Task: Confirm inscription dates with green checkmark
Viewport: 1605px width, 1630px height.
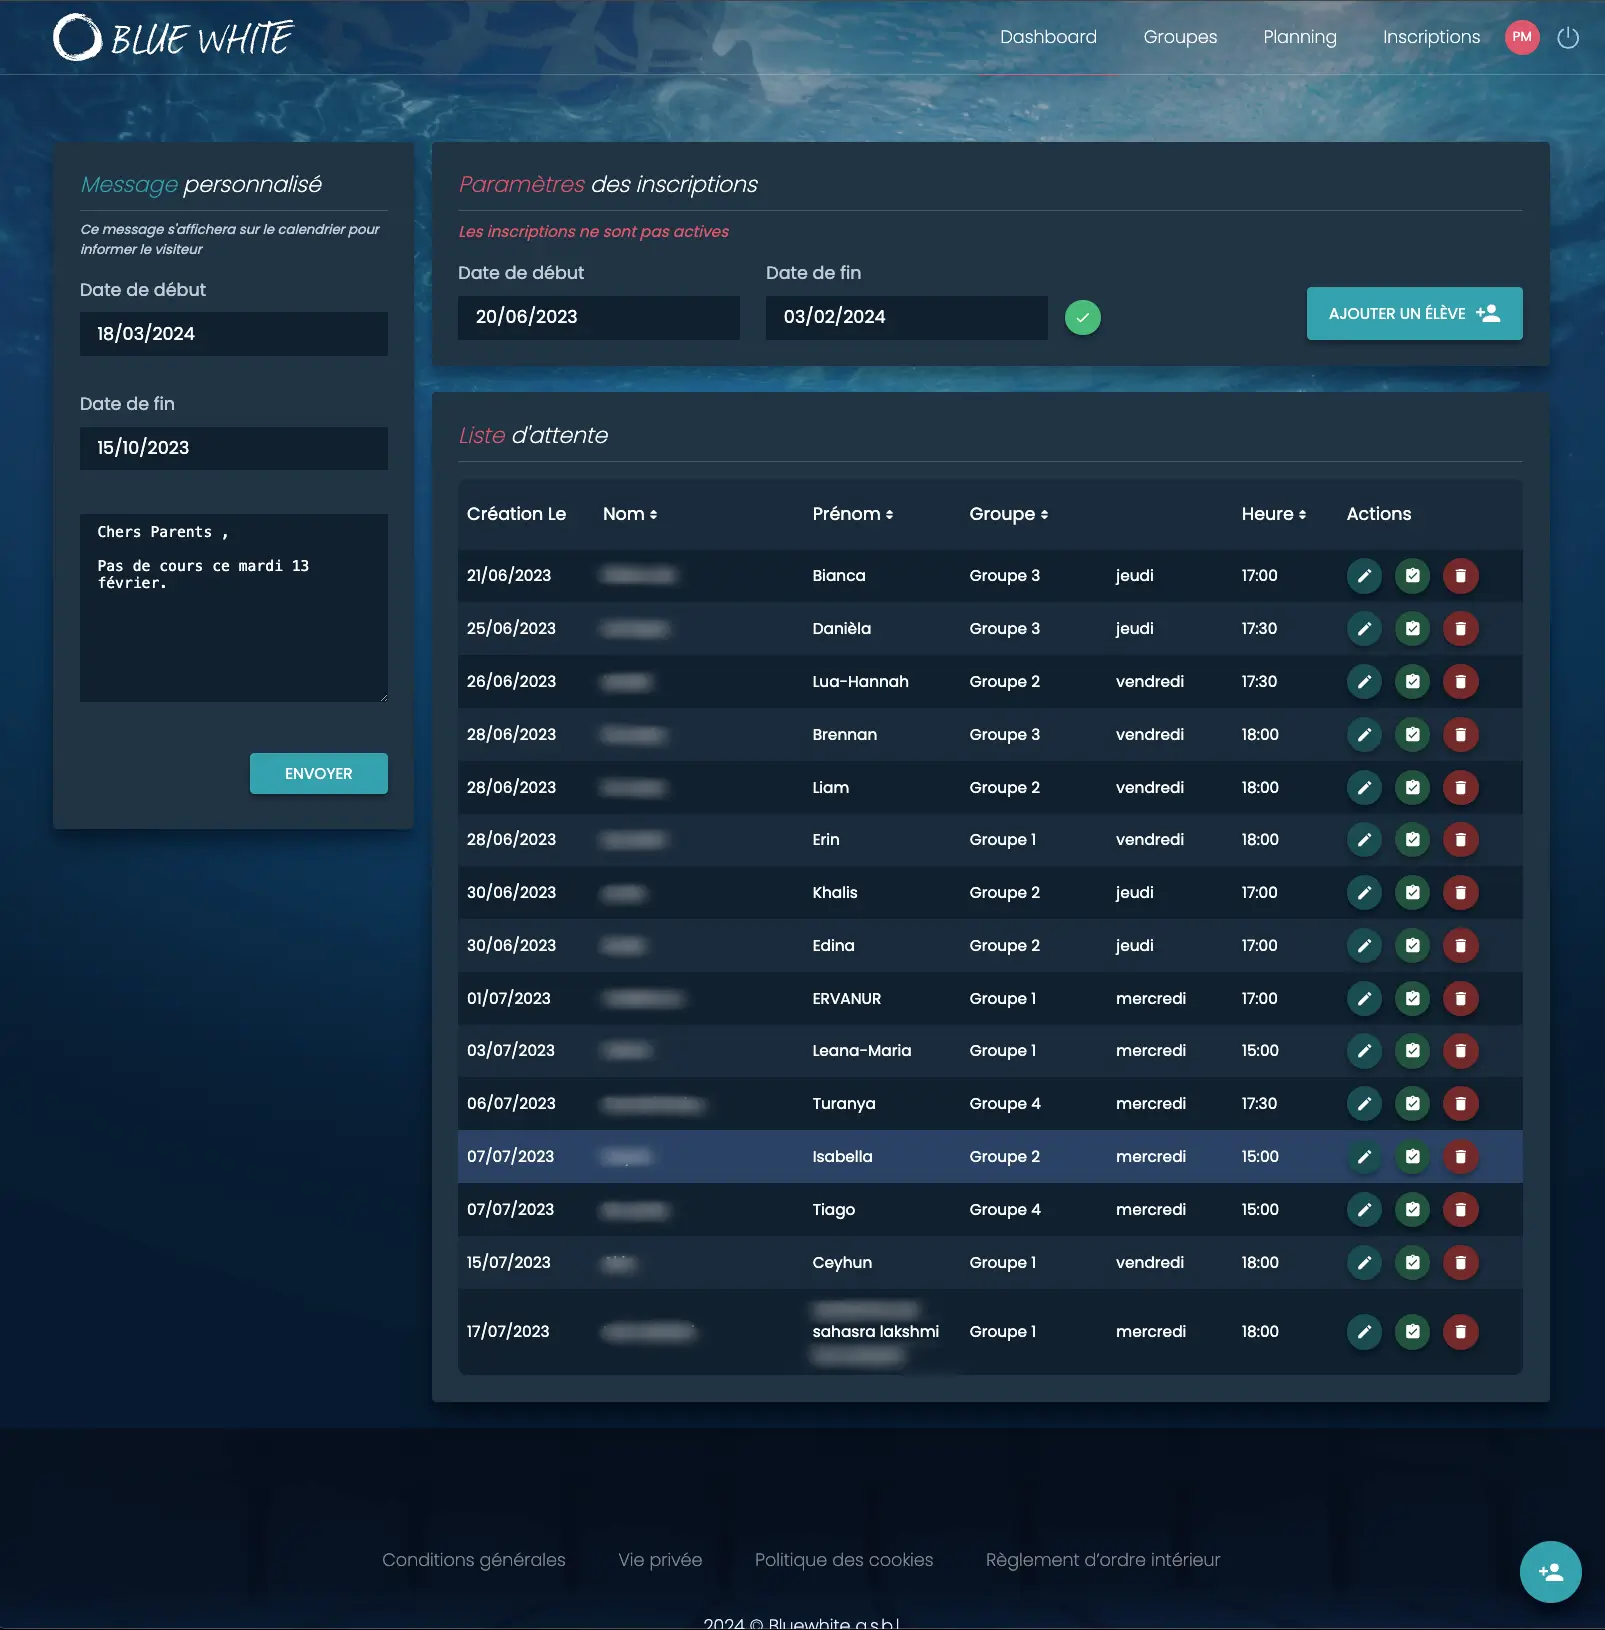Action: (1082, 318)
